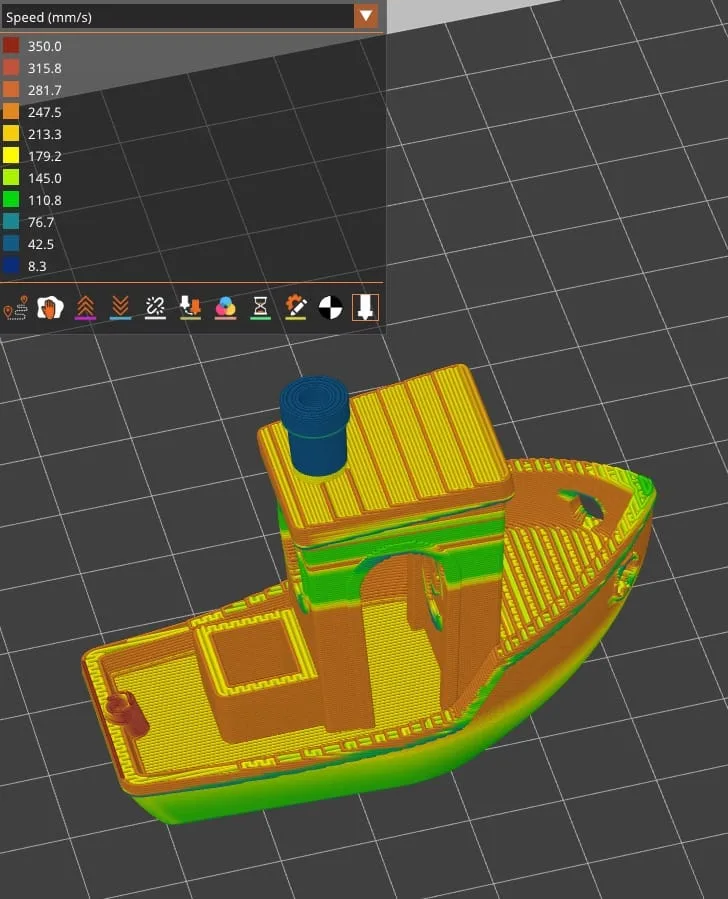Click the 110.8 green color swatch
This screenshot has height=899, width=728.
[x=11, y=200]
